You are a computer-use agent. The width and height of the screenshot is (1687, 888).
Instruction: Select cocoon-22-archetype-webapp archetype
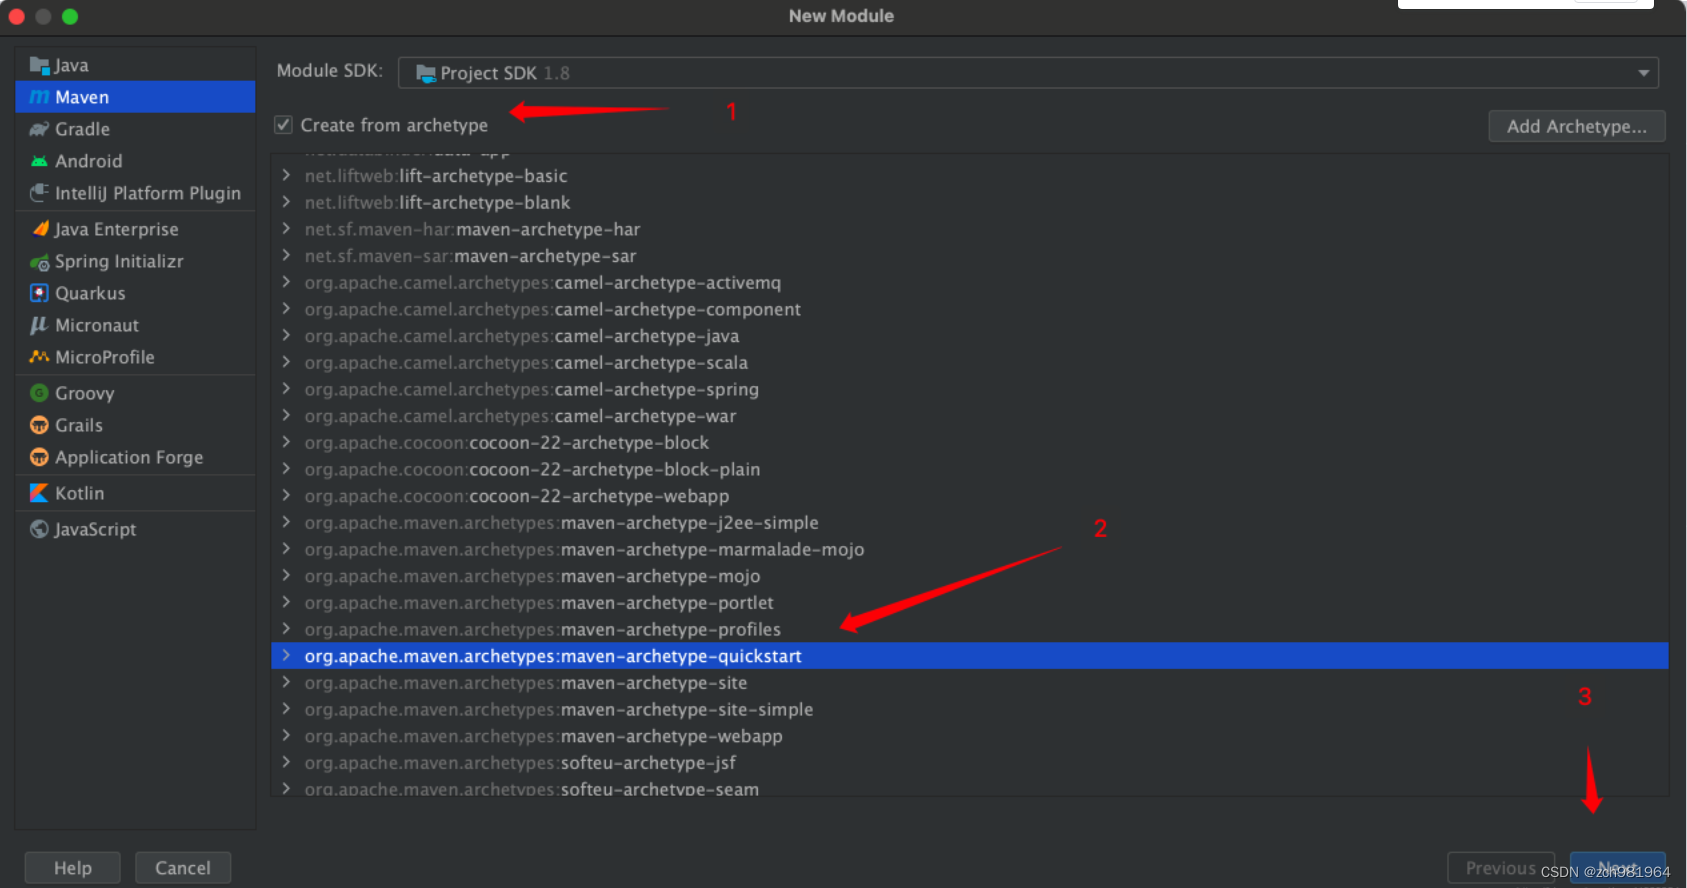point(969,496)
